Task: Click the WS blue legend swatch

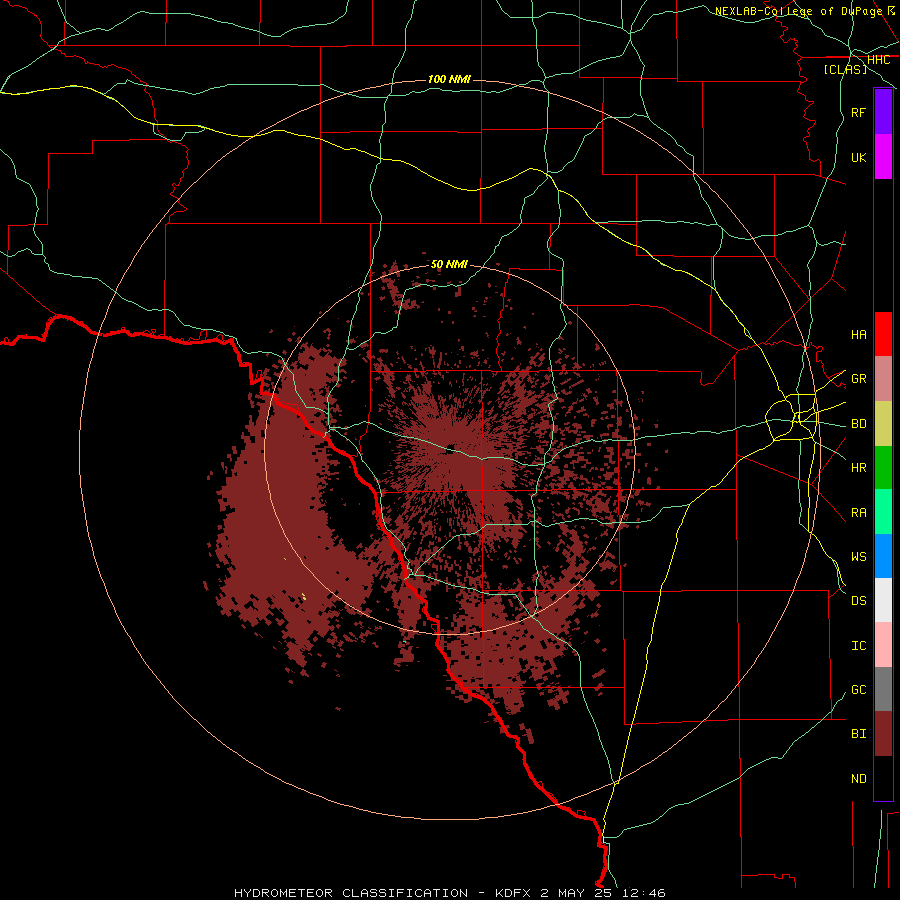Action: [883, 556]
